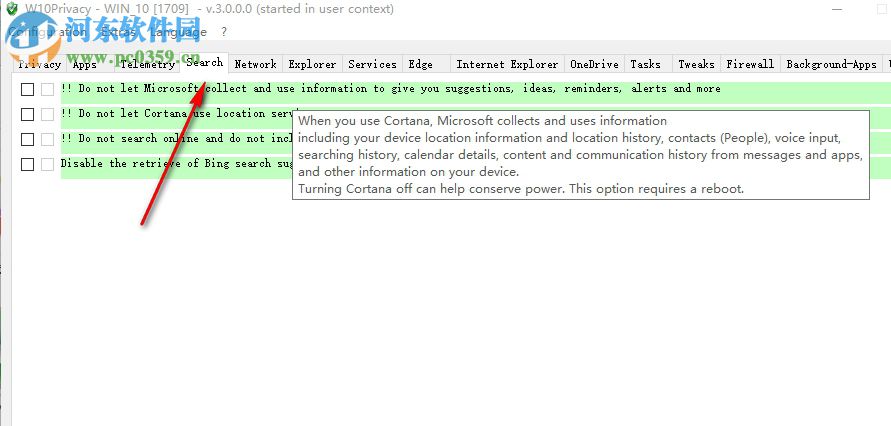
Task: Open the Language menu
Action: pyautogui.click(x=178, y=32)
